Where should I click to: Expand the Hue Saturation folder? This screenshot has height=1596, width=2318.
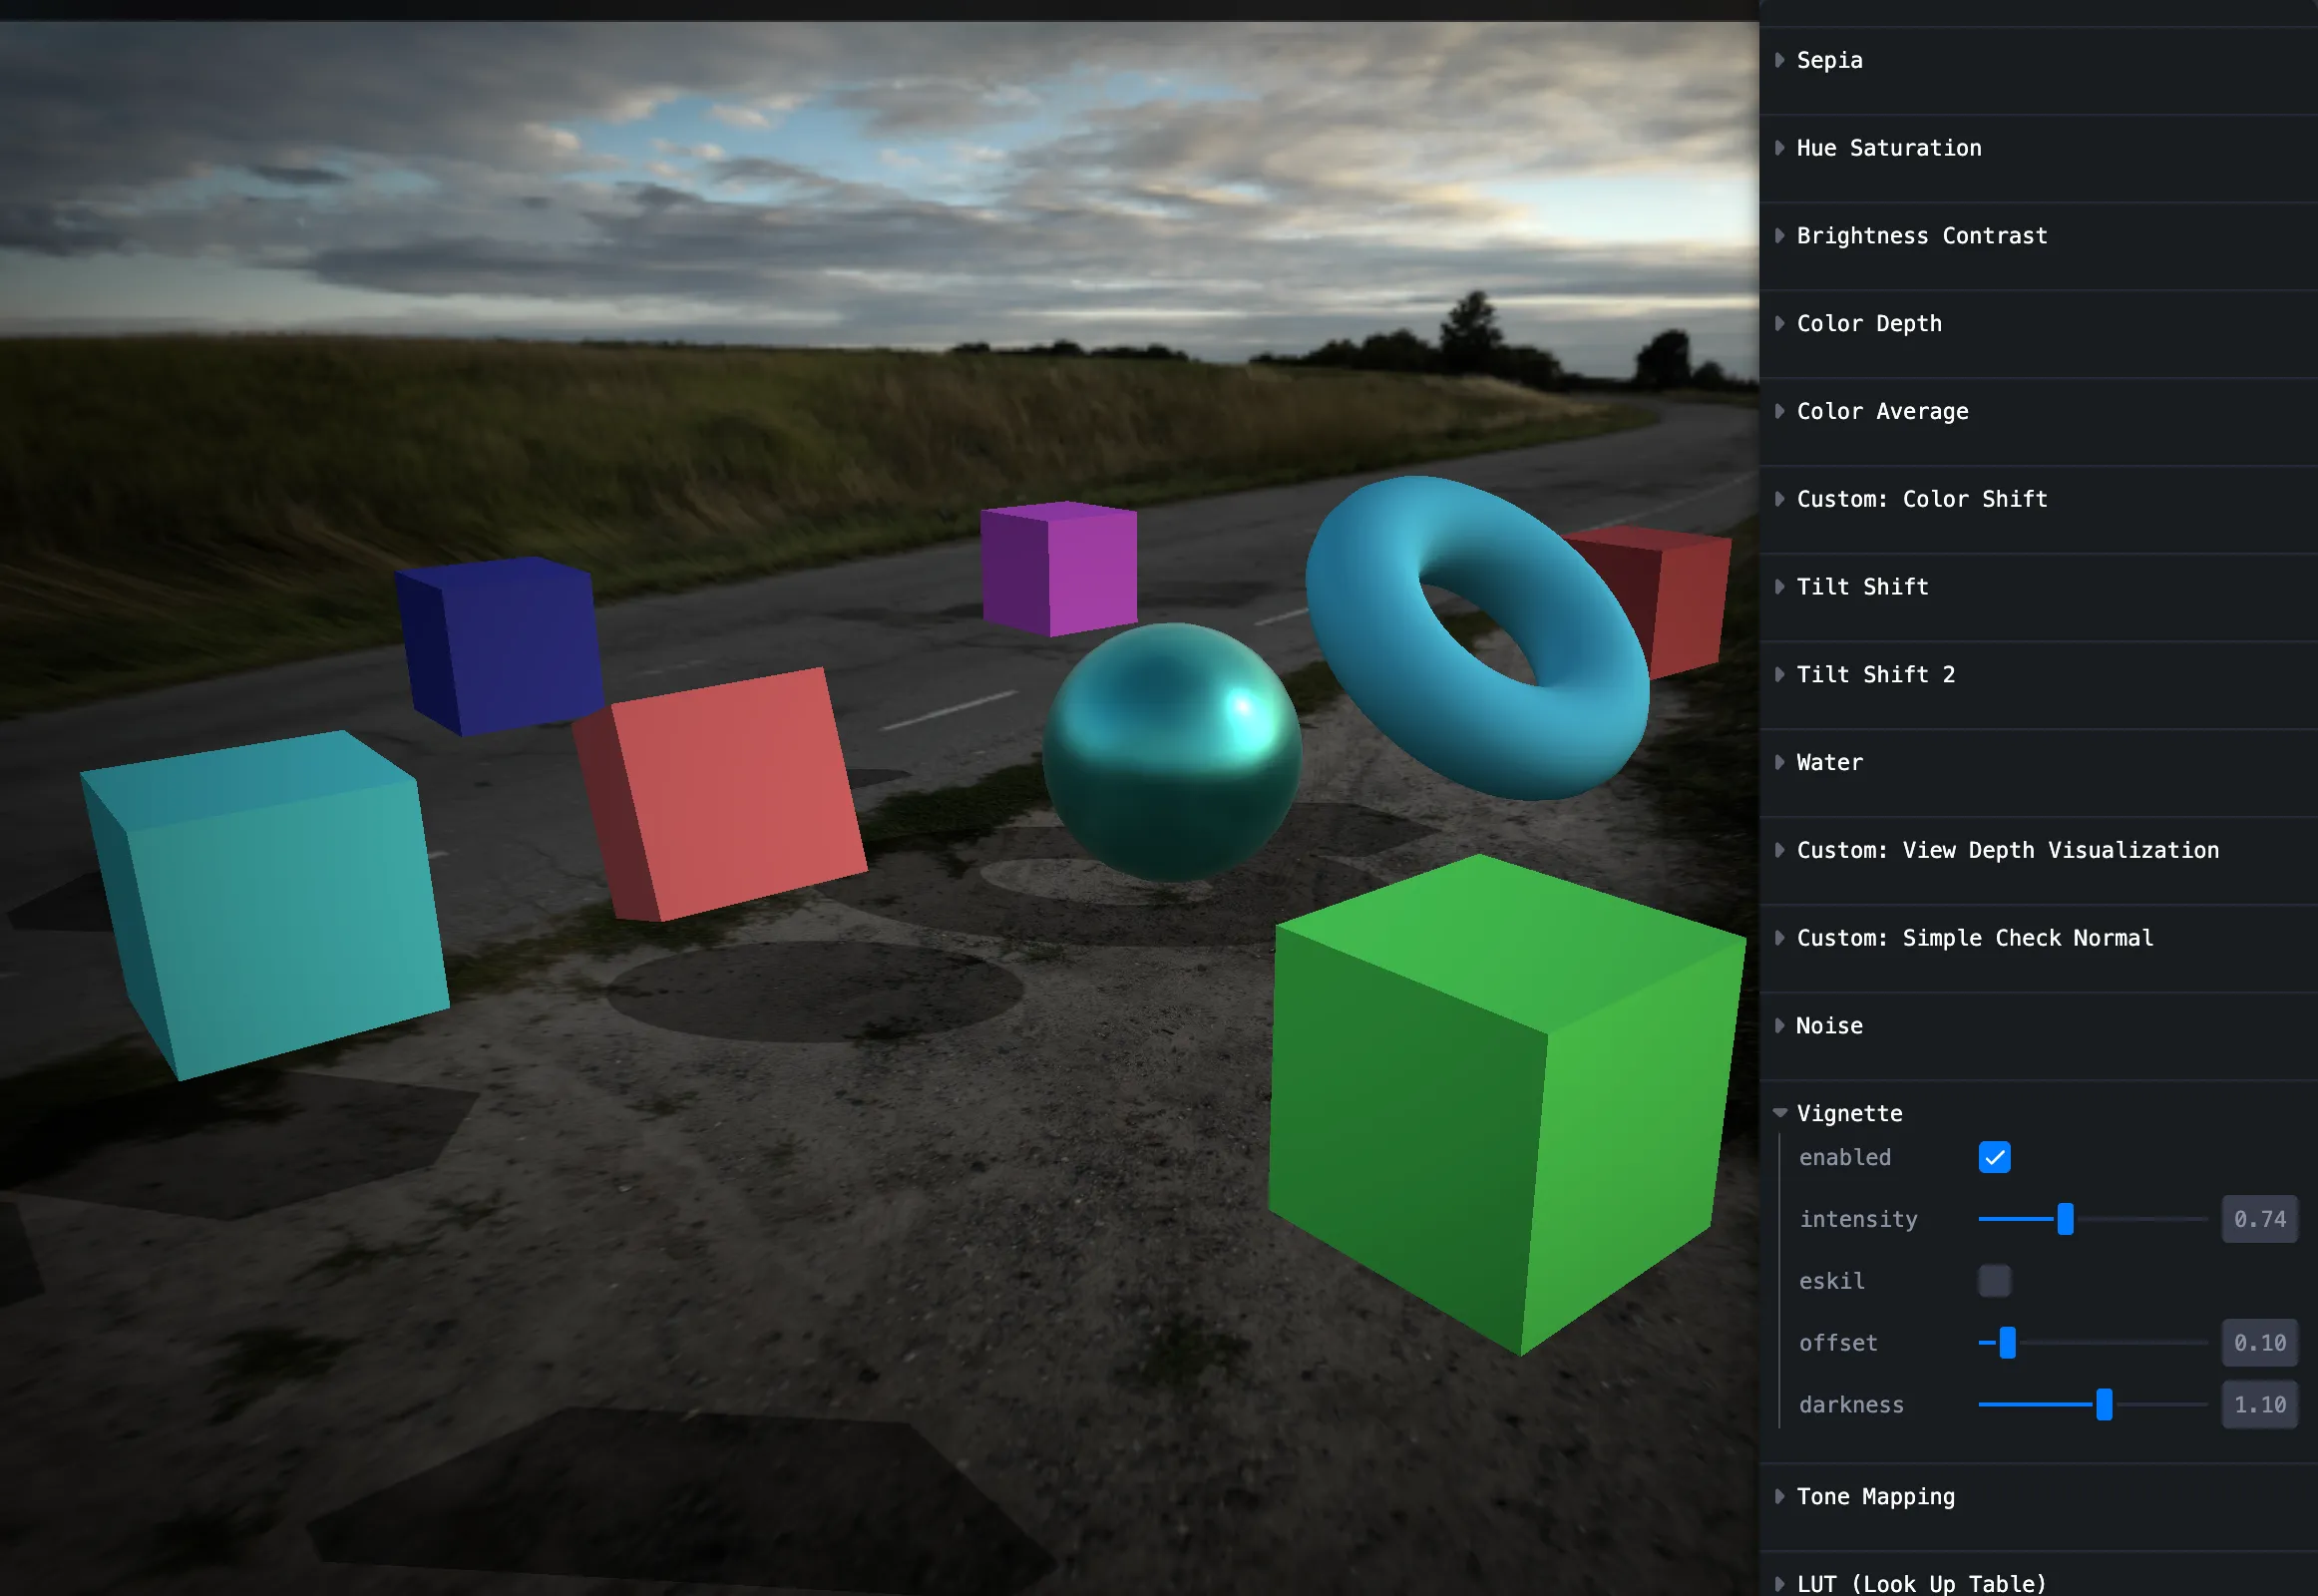pos(1888,148)
